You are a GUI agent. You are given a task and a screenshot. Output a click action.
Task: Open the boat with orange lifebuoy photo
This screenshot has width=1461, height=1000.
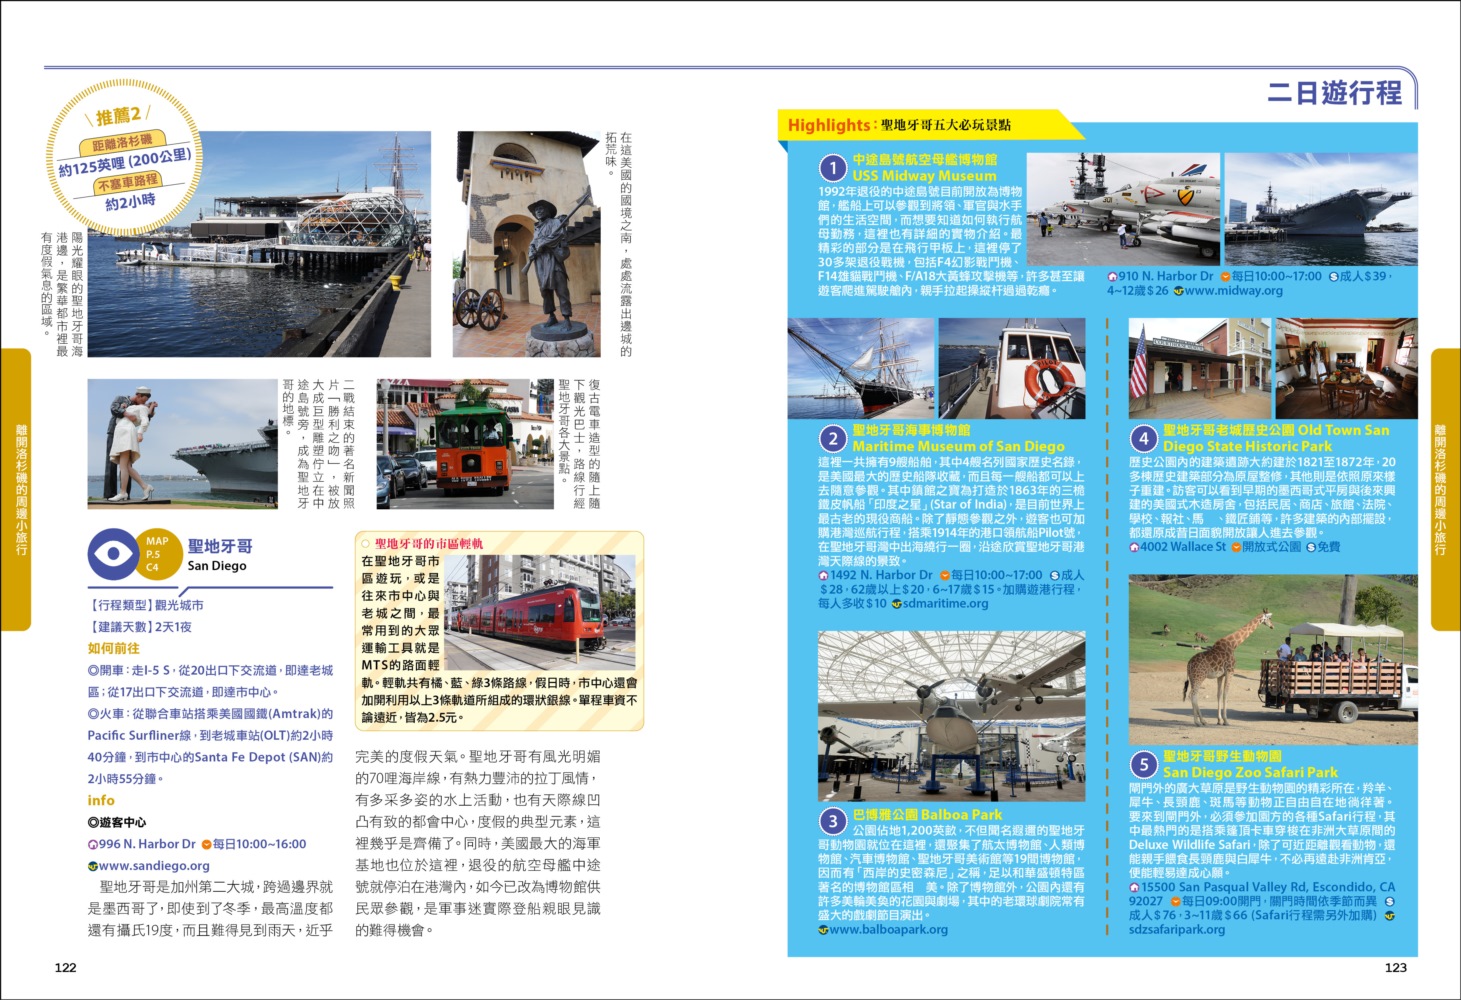(x=1012, y=368)
